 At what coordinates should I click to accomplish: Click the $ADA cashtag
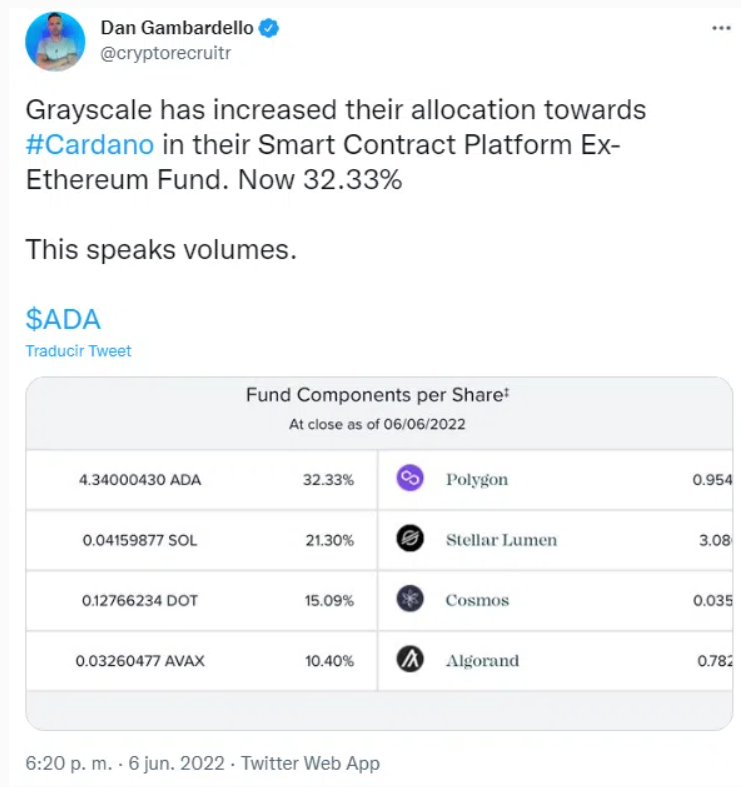[63, 319]
